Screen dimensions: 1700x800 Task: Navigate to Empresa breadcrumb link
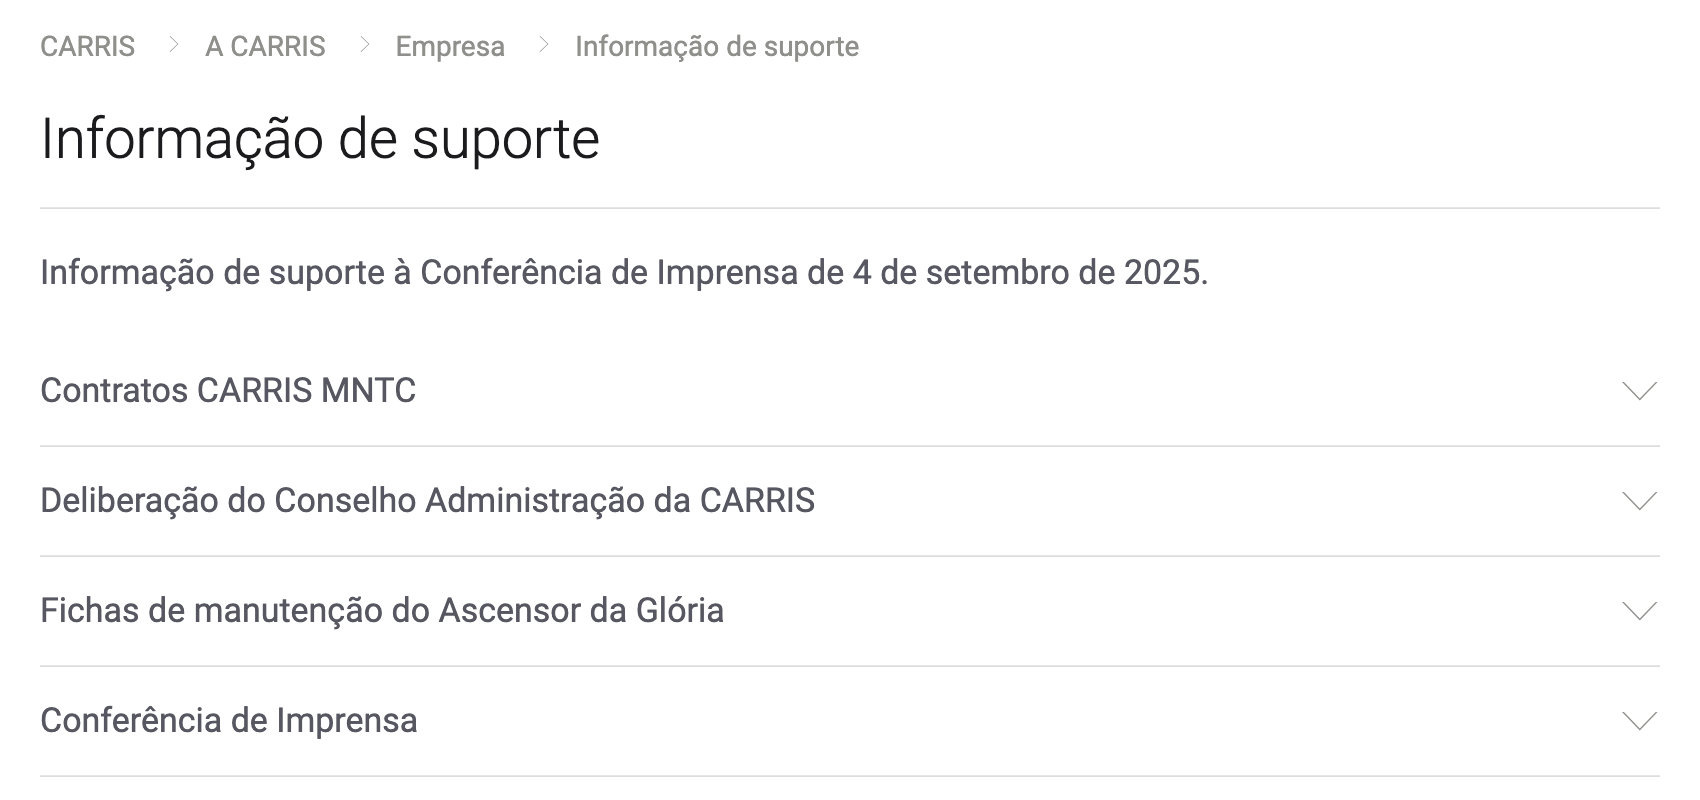coord(450,46)
